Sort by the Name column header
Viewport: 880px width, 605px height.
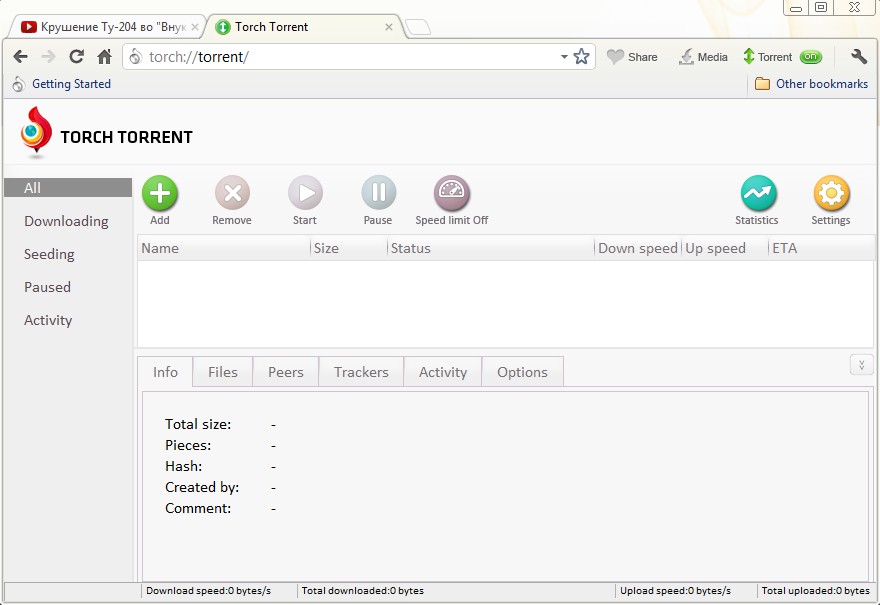pyautogui.click(x=224, y=248)
